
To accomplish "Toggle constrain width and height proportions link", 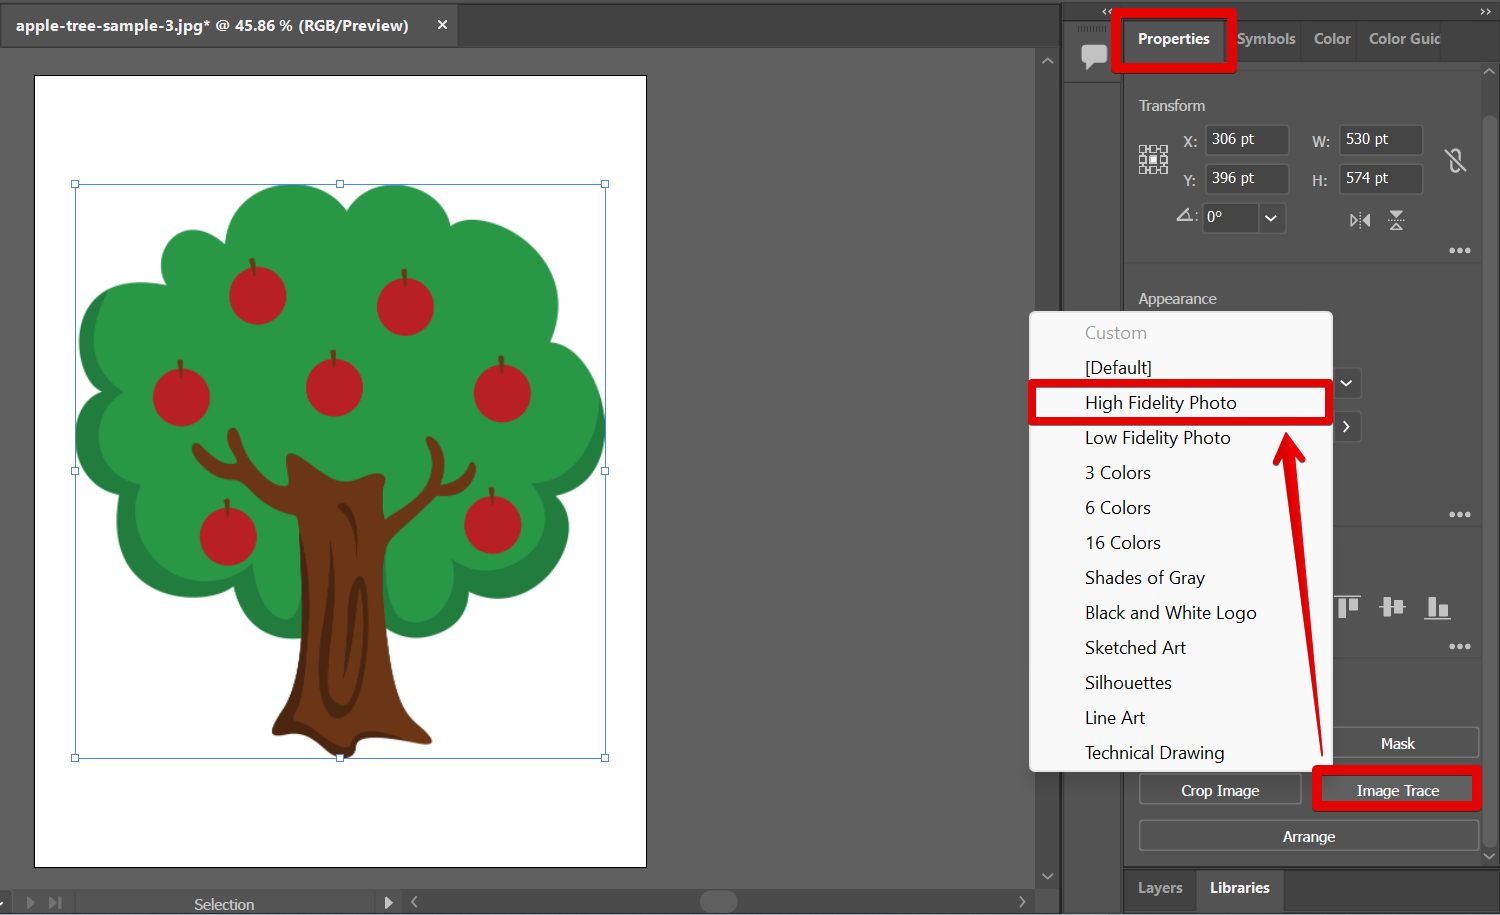I will [1456, 159].
